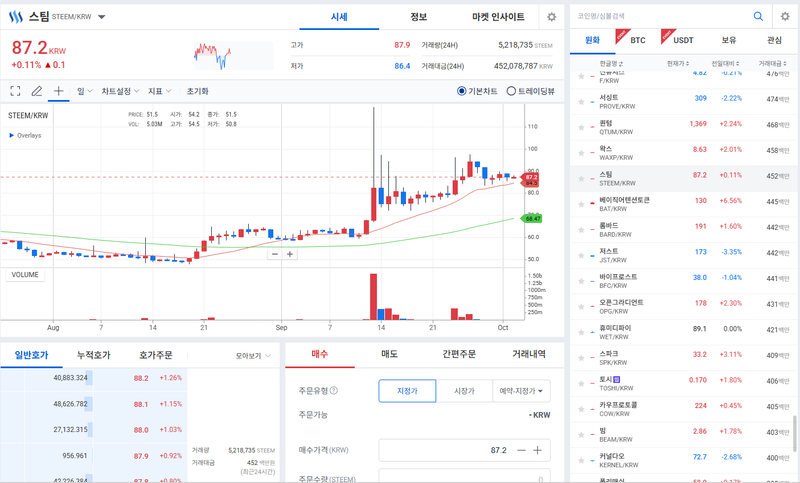Toggle star for 왁스 WAXP/KRW

pos(581,153)
